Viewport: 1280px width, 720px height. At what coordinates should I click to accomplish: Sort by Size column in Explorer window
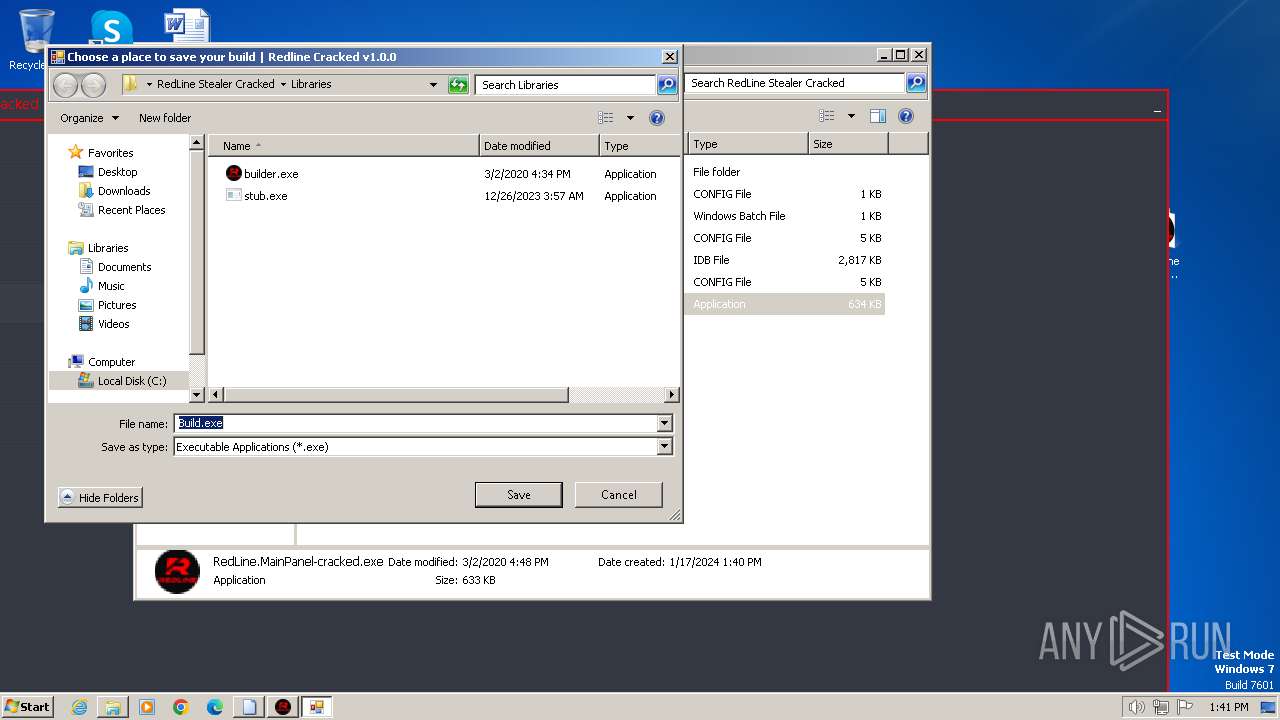click(x=848, y=144)
